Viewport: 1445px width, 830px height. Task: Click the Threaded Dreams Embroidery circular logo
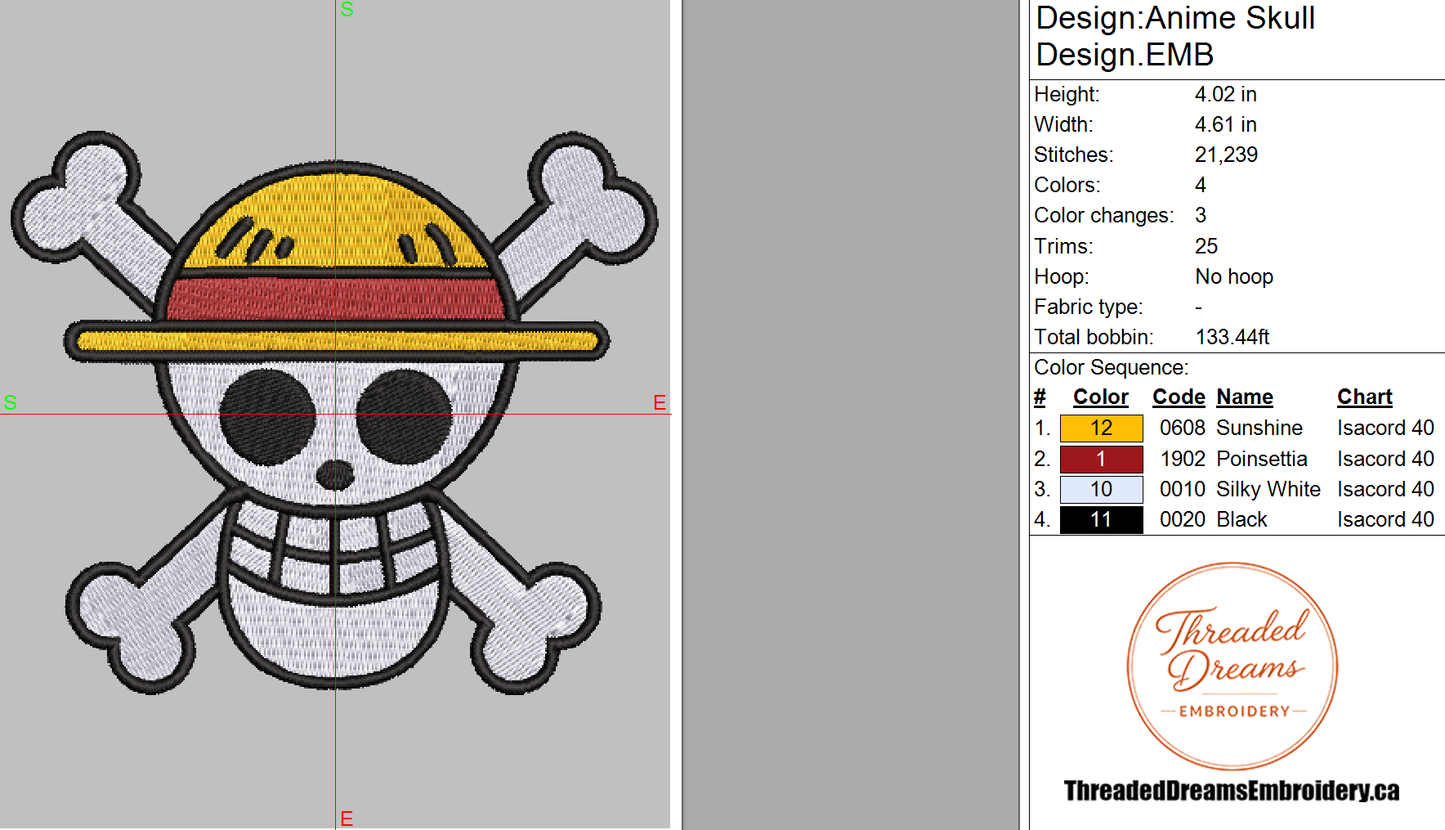tap(1231, 667)
